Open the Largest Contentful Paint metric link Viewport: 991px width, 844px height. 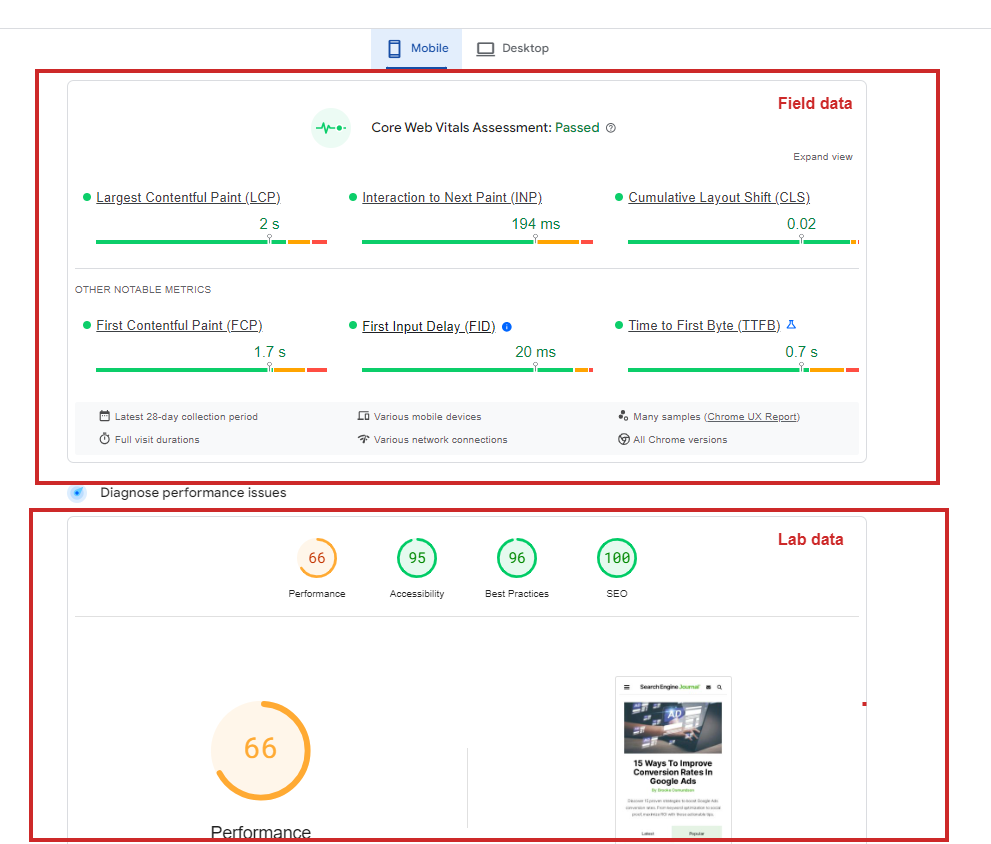pyautogui.click(x=187, y=197)
